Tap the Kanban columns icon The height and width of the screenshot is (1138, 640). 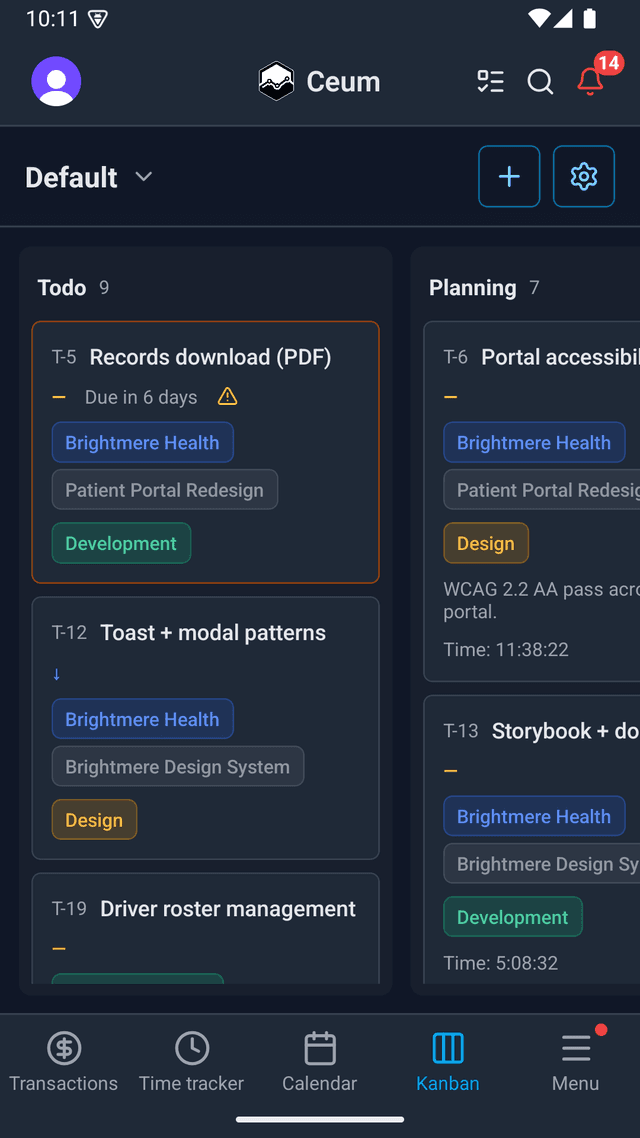pyautogui.click(x=448, y=1048)
